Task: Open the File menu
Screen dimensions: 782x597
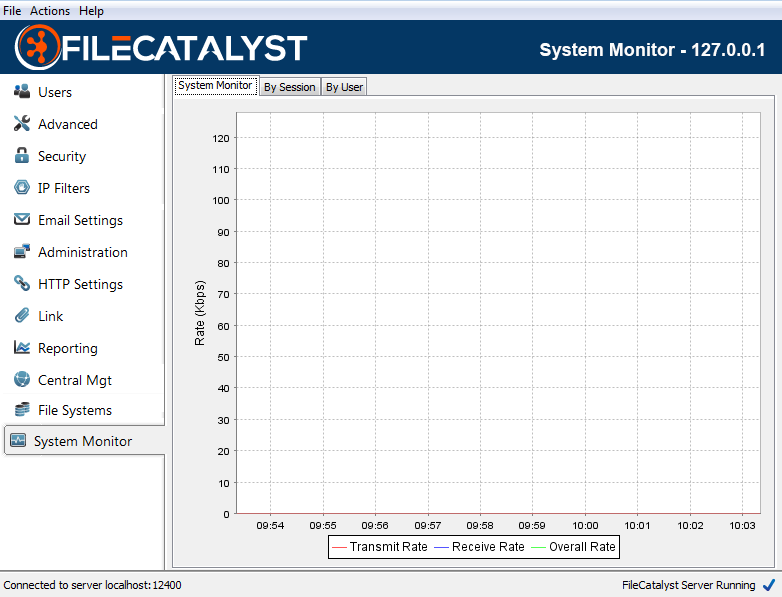Action: 12,10
